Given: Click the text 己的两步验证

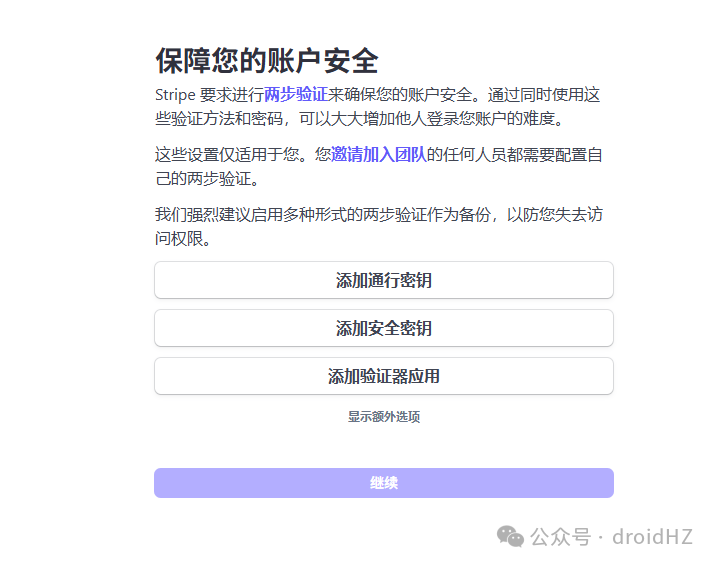Looking at the screenshot, I should coord(203,178).
